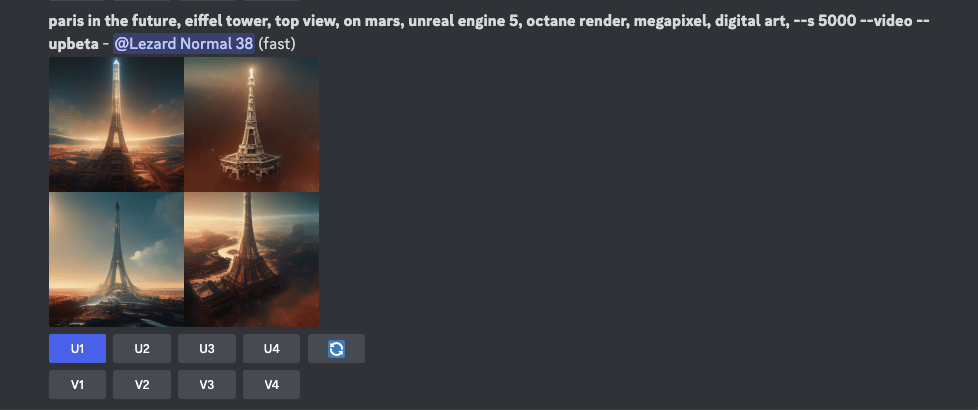978x410 pixels.
Task: Open the top-right tower on hexagonal base image
Action: [x=252, y=124]
